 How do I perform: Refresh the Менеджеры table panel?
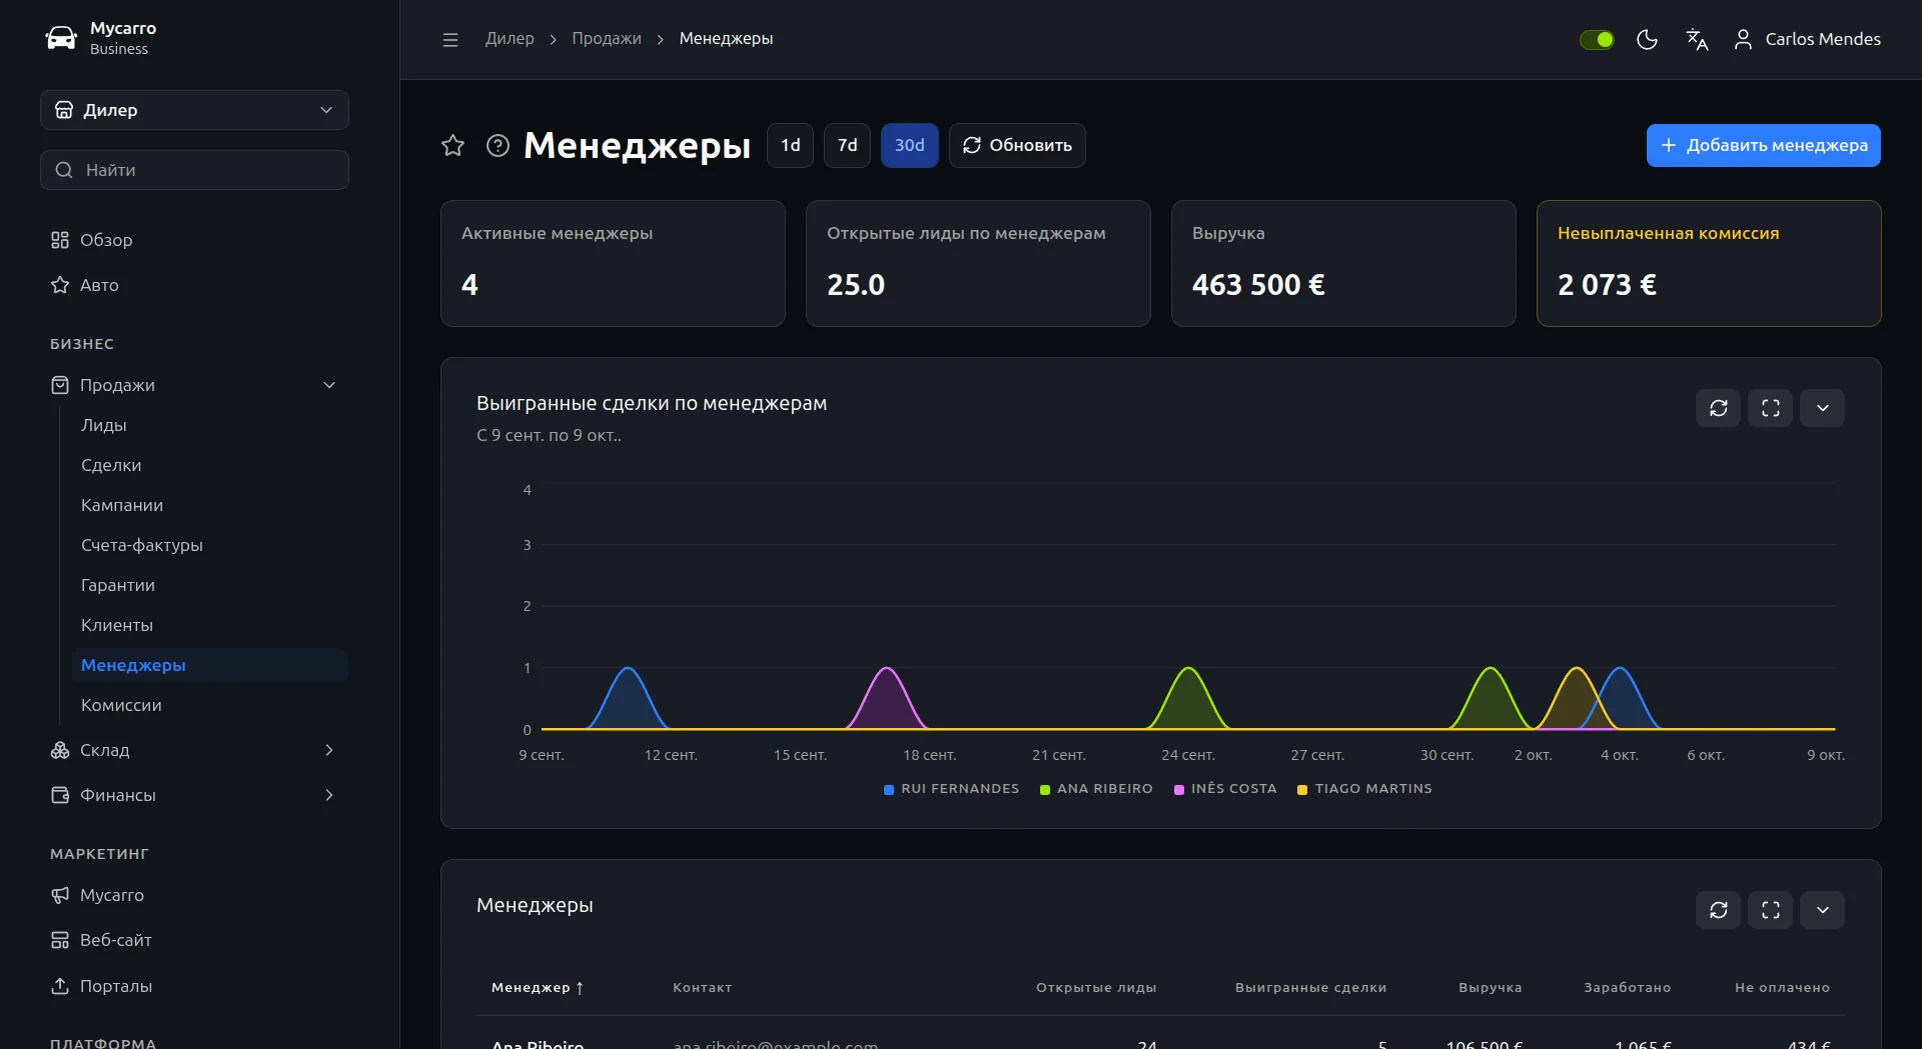[1719, 910]
